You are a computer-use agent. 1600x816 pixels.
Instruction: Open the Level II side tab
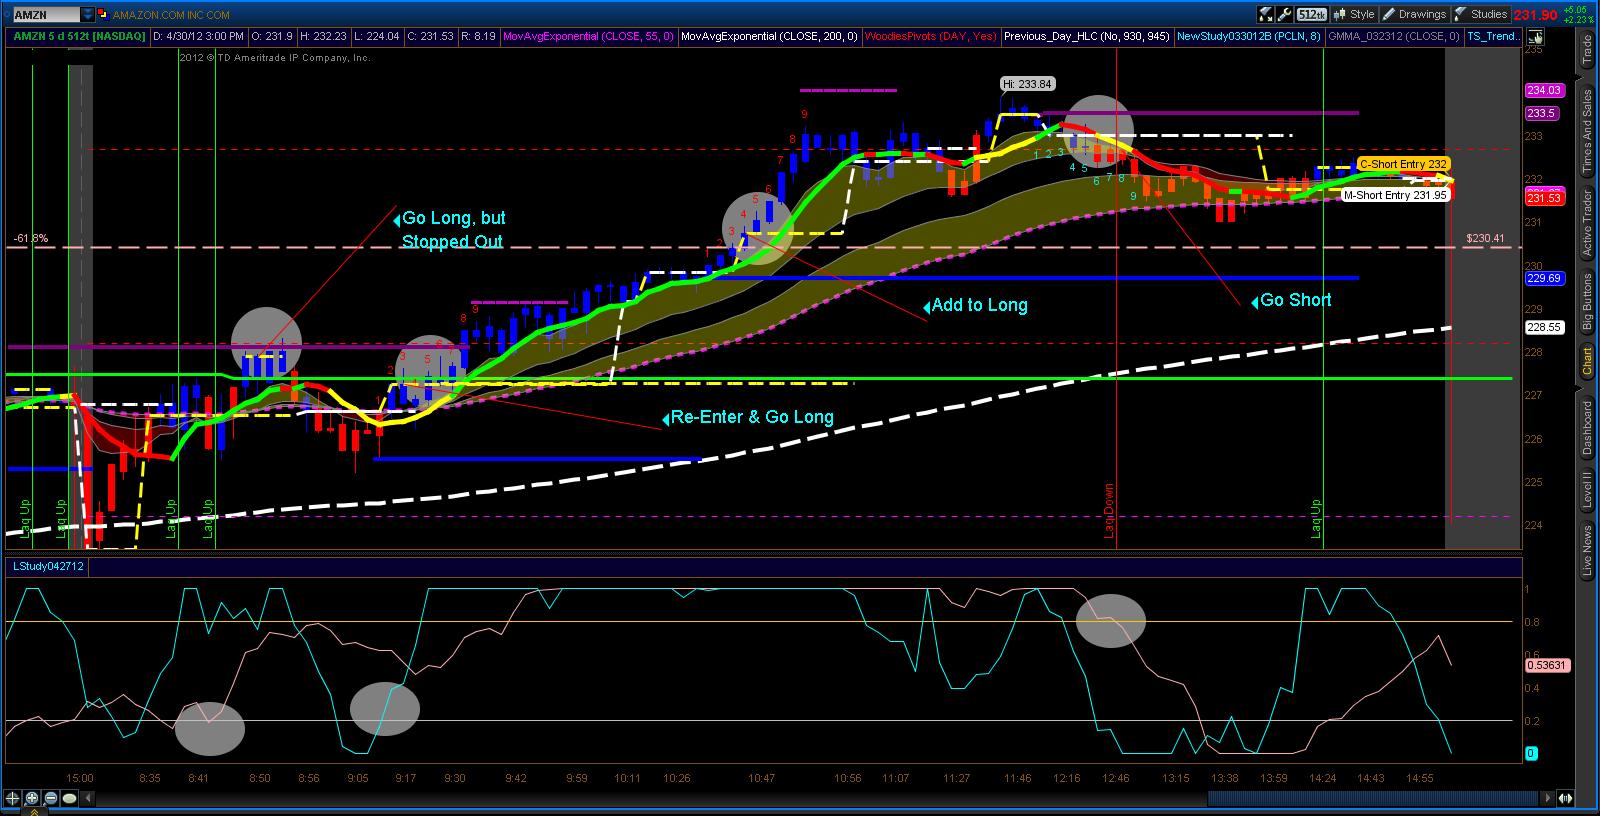(1587, 491)
